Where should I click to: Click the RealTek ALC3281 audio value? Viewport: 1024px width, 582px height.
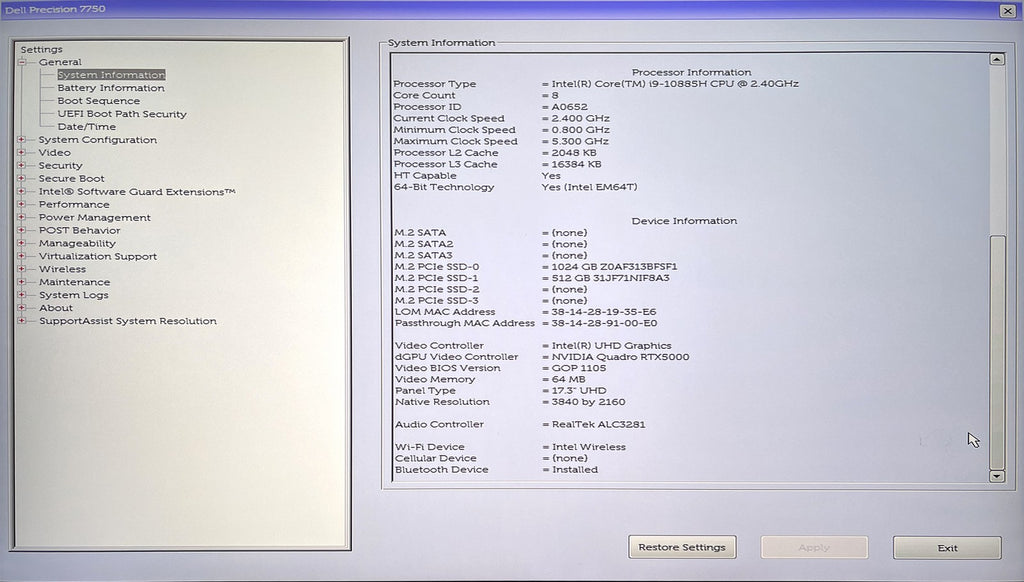598,424
